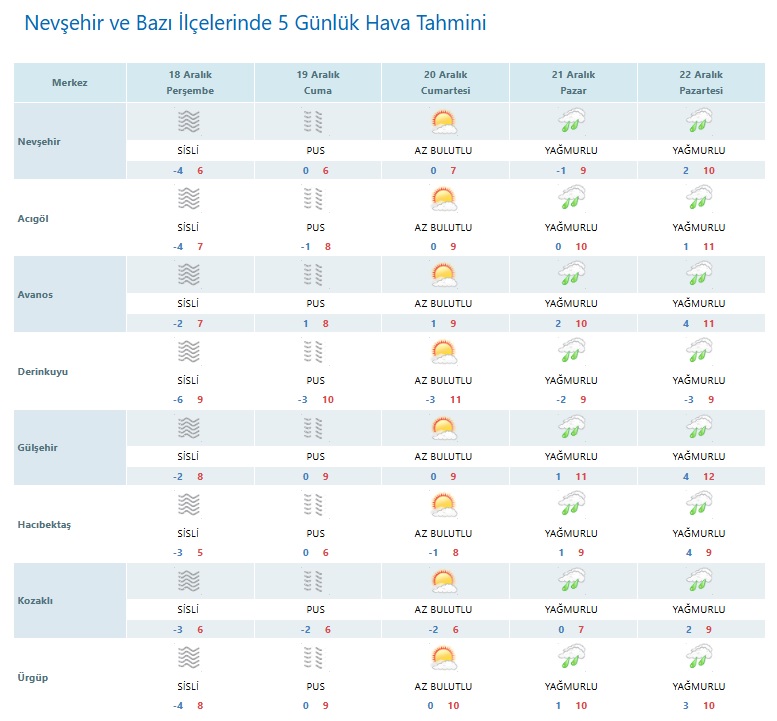Viewport: 777px width, 721px height.
Task: Click Hacıbektaş fog icon for Perşembe
Action: click(188, 505)
